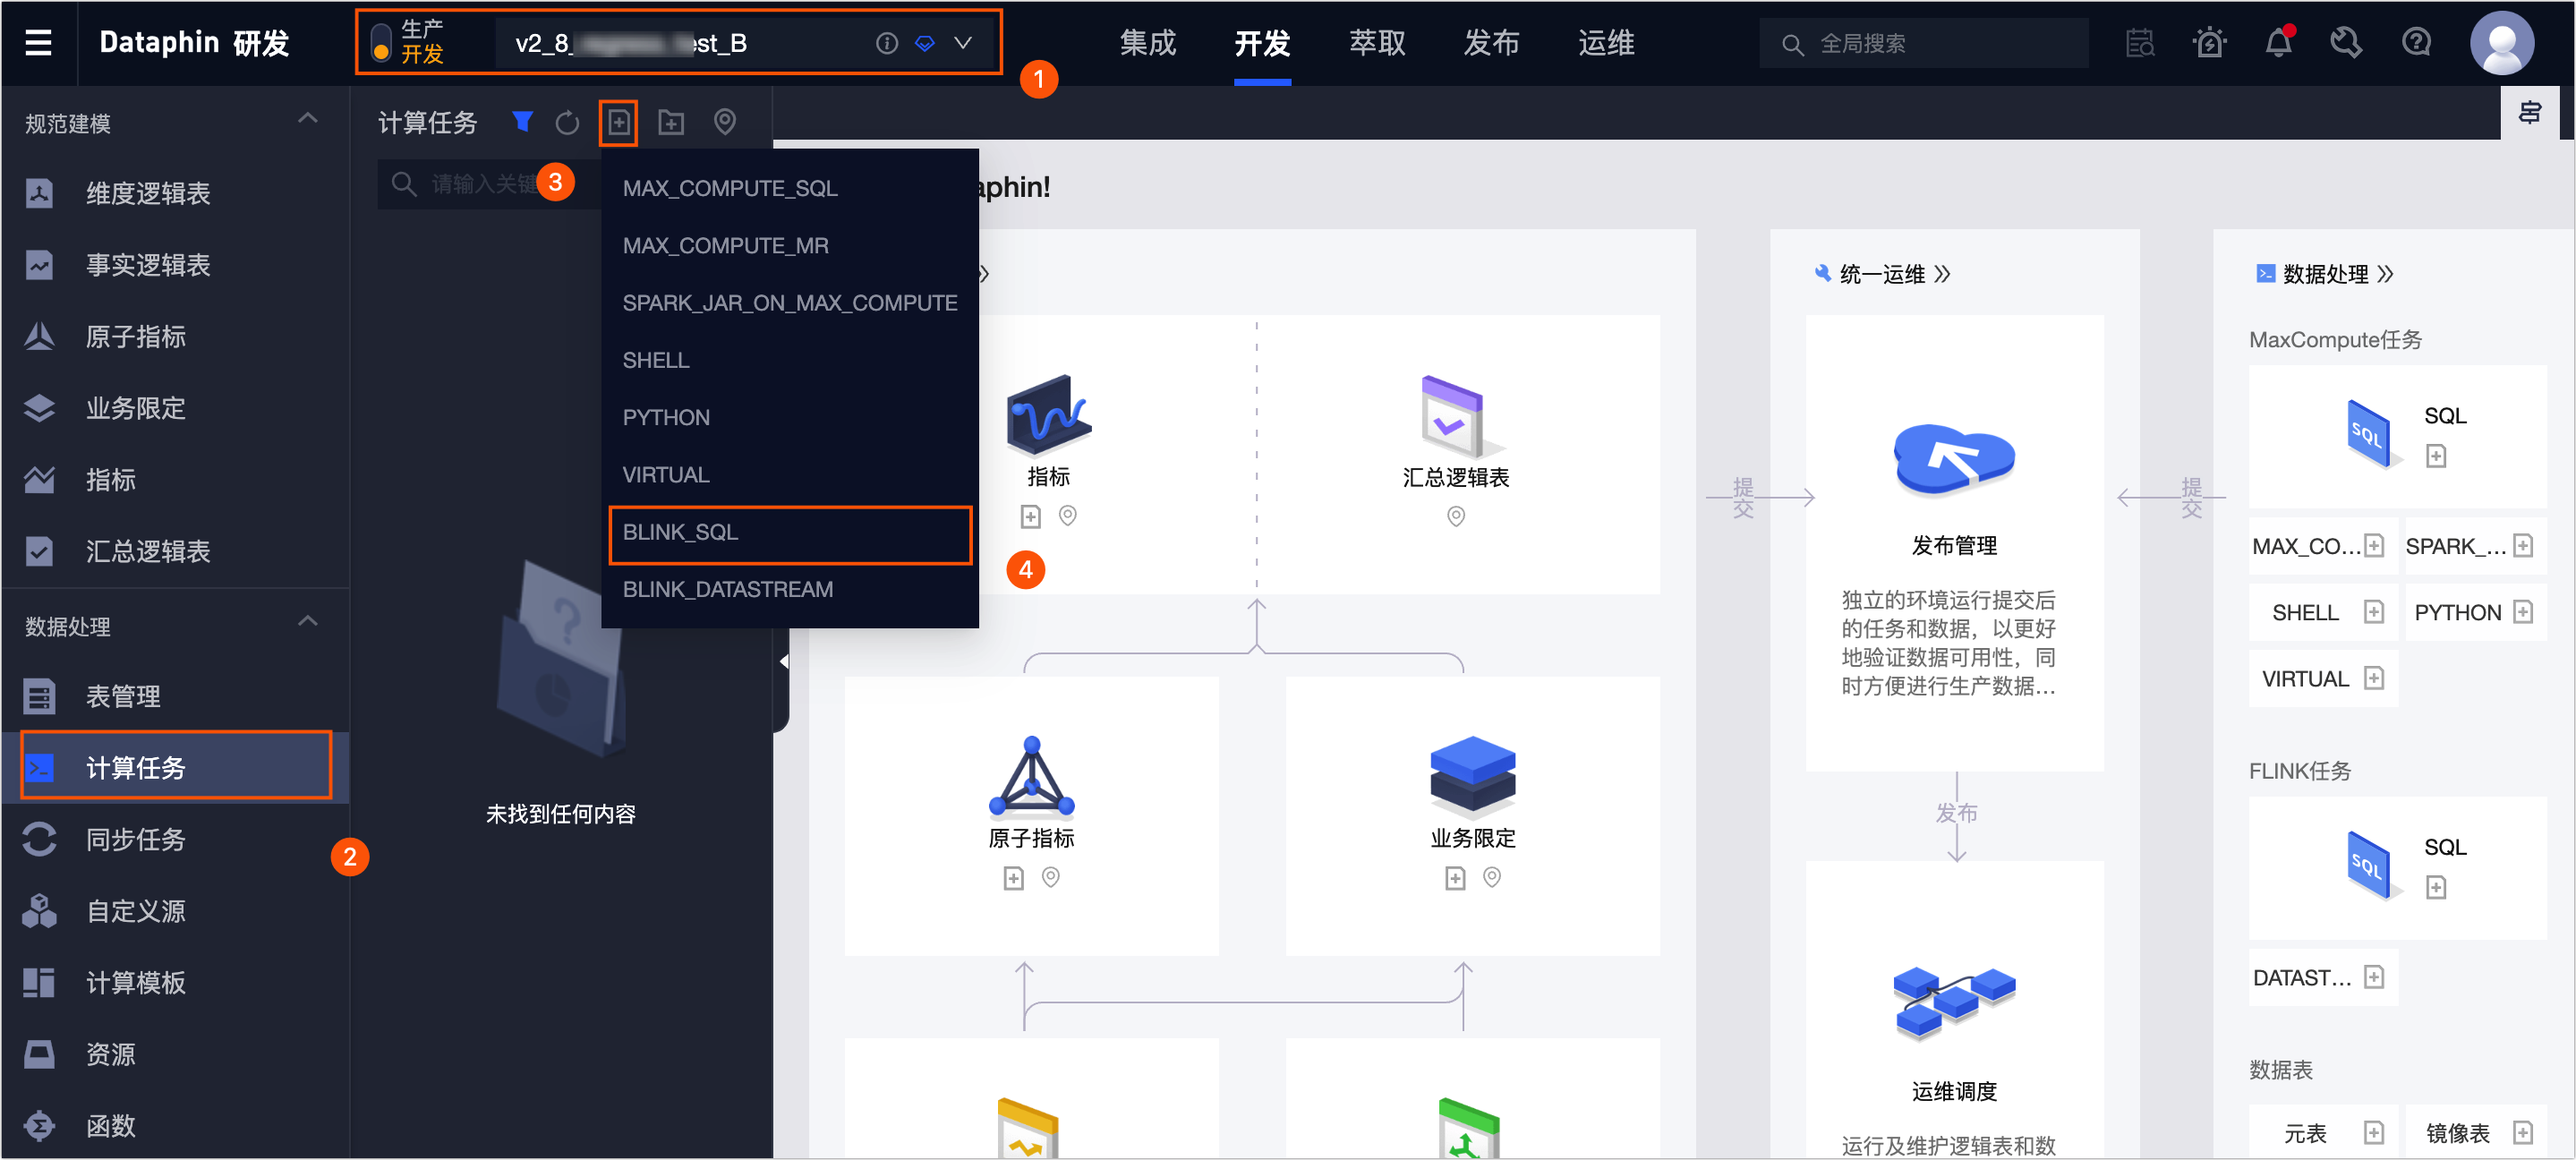This screenshot has height=1160, width=2576.
Task: Click the locate pin icon in 计算任务 toolbar
Action: (x=725, y=122)
